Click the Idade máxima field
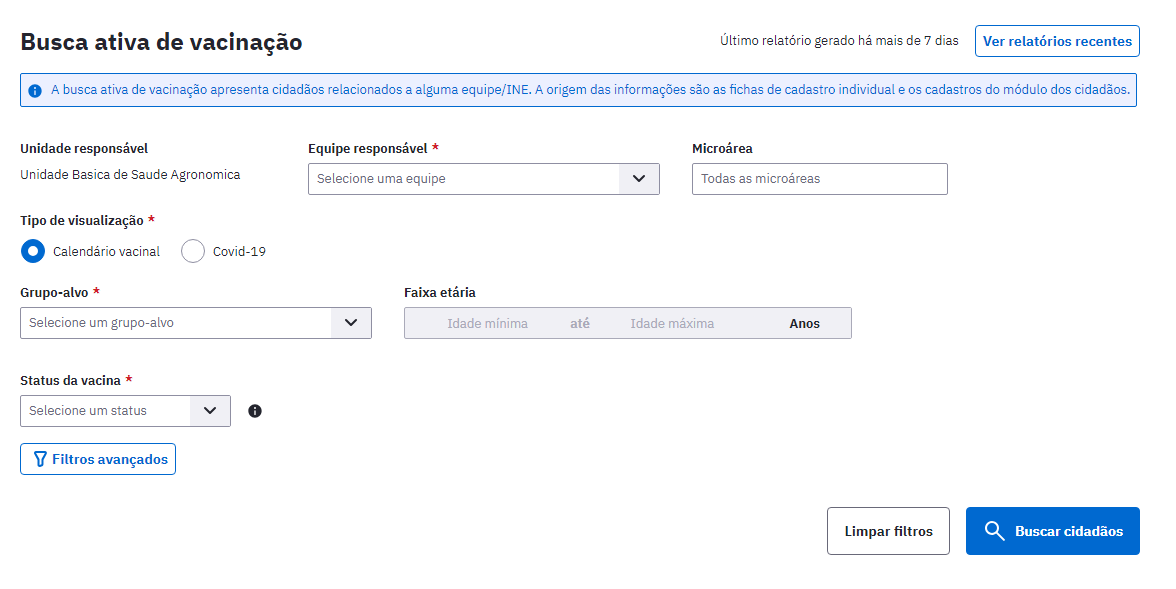Image resolution: width=1176 pixels, height=589 pixels. (672, 323)
